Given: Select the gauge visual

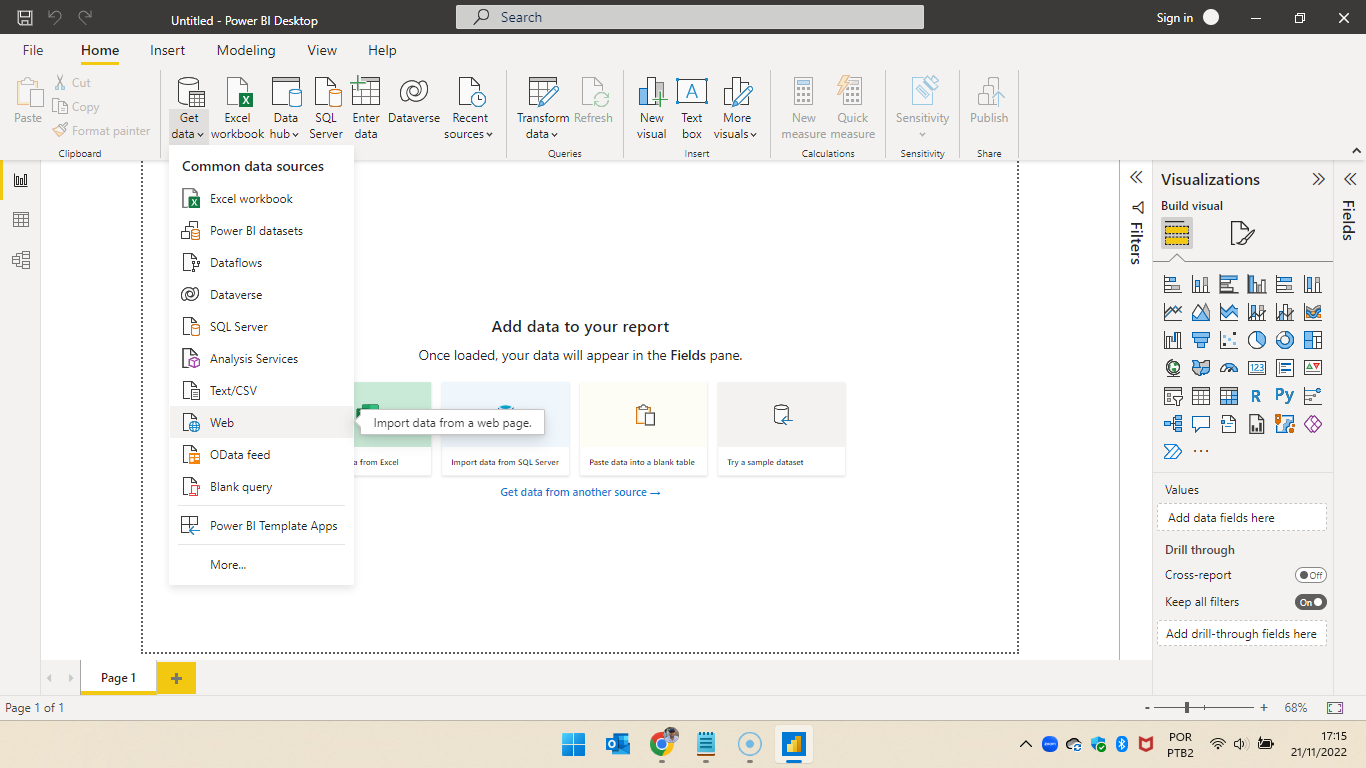Looking at the screenshot, I should tap(1229, 368).
